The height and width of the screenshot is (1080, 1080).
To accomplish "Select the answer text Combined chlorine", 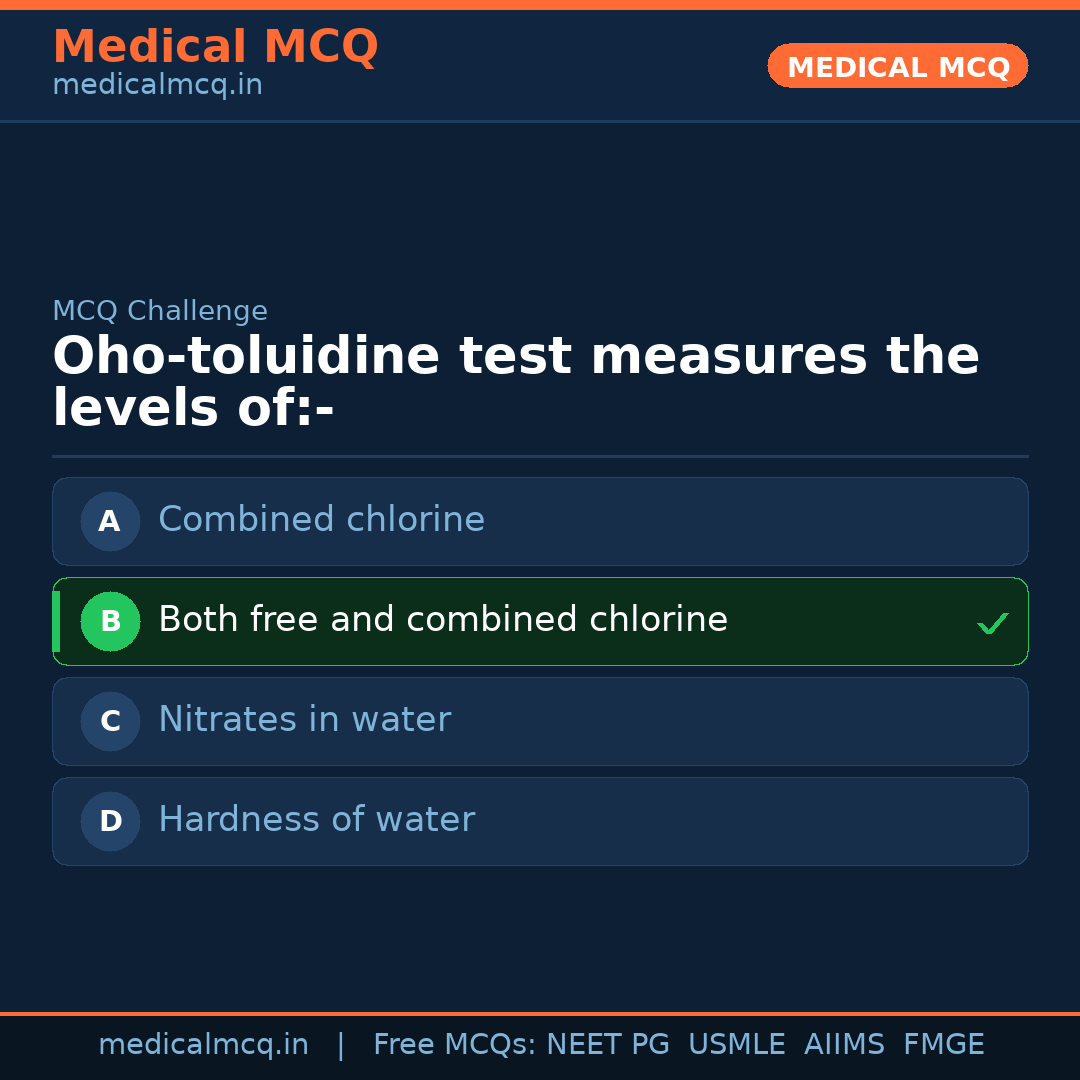I will click(321, 520).
